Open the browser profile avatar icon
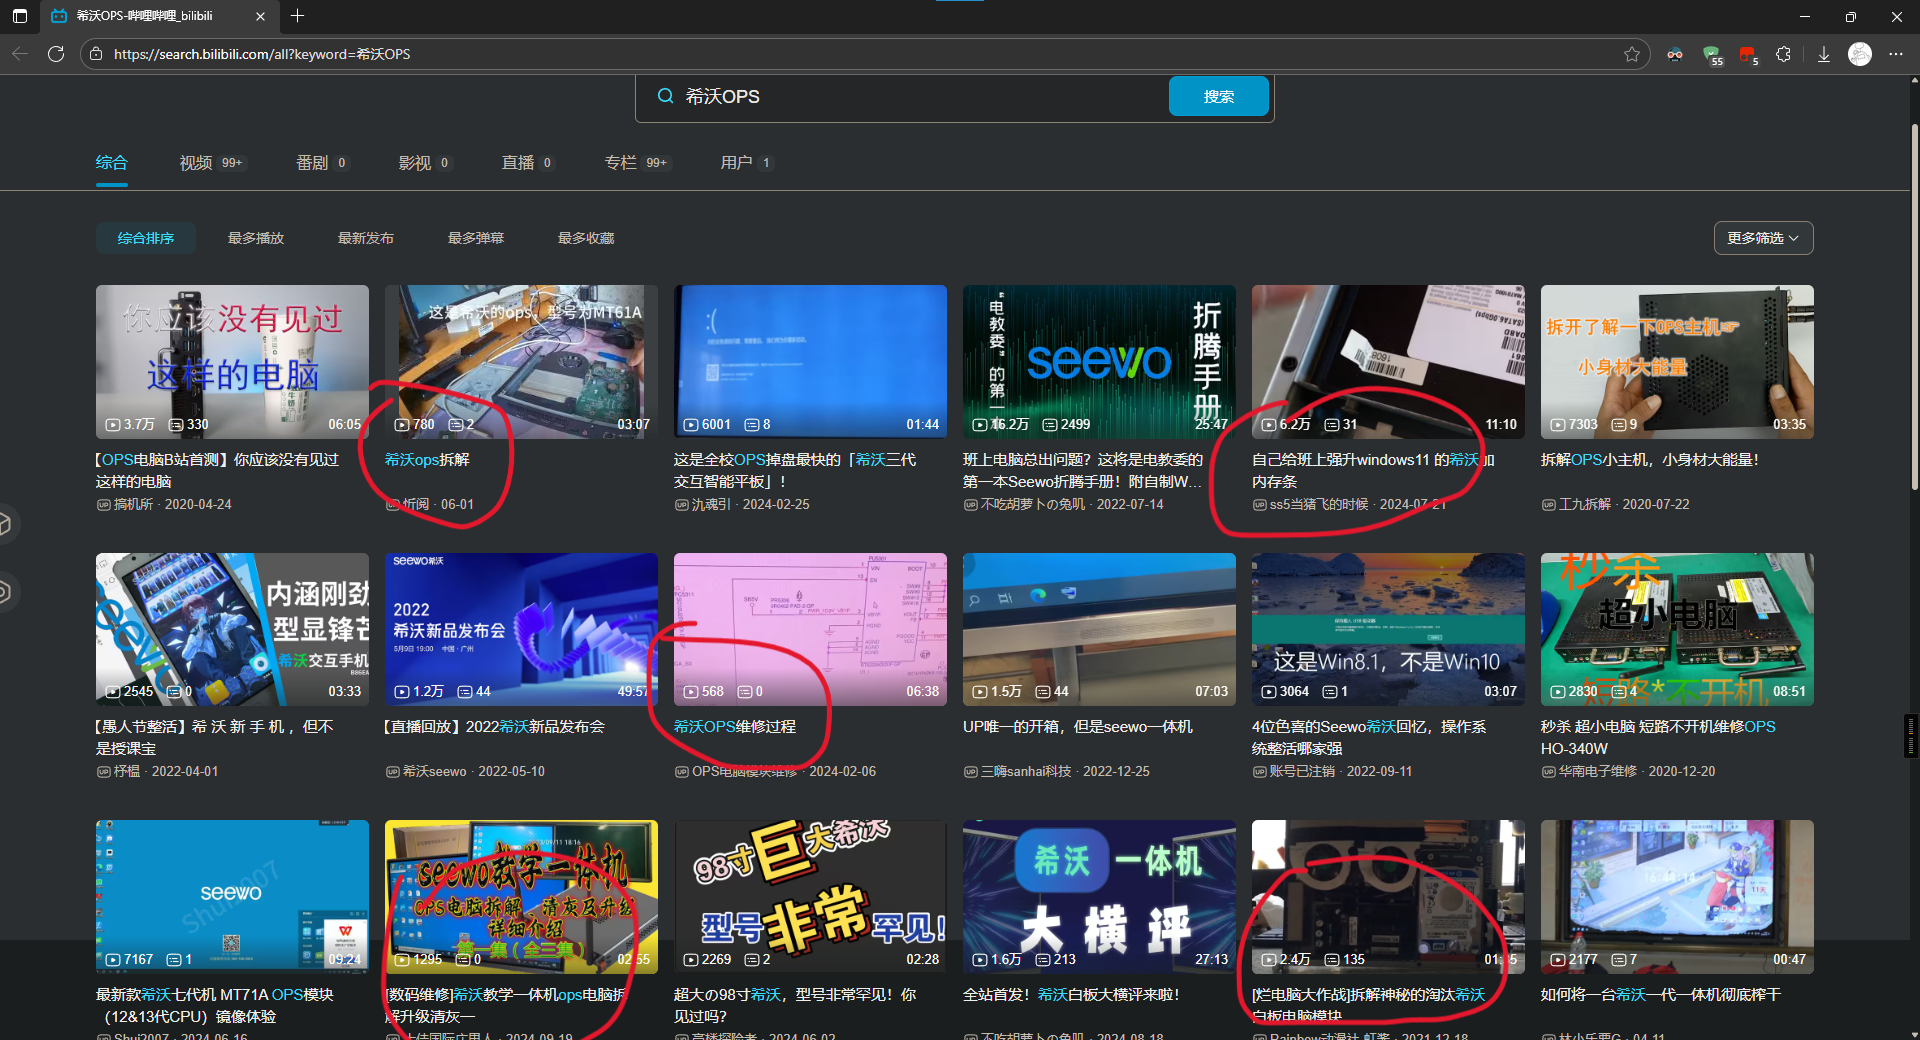This screenshot has width=1920, height=1040. click(1861, 54)
